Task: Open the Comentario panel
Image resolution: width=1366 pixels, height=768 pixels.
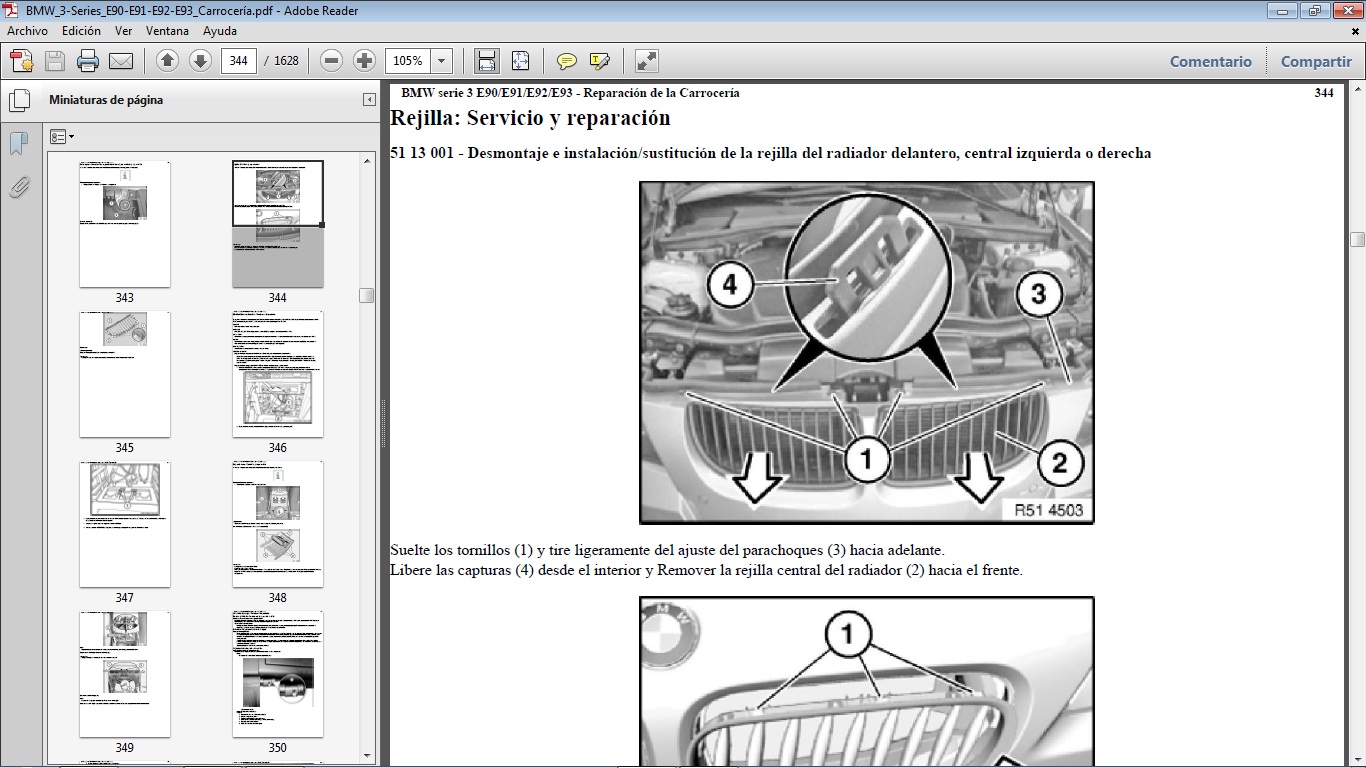Action: point(1210,61)
